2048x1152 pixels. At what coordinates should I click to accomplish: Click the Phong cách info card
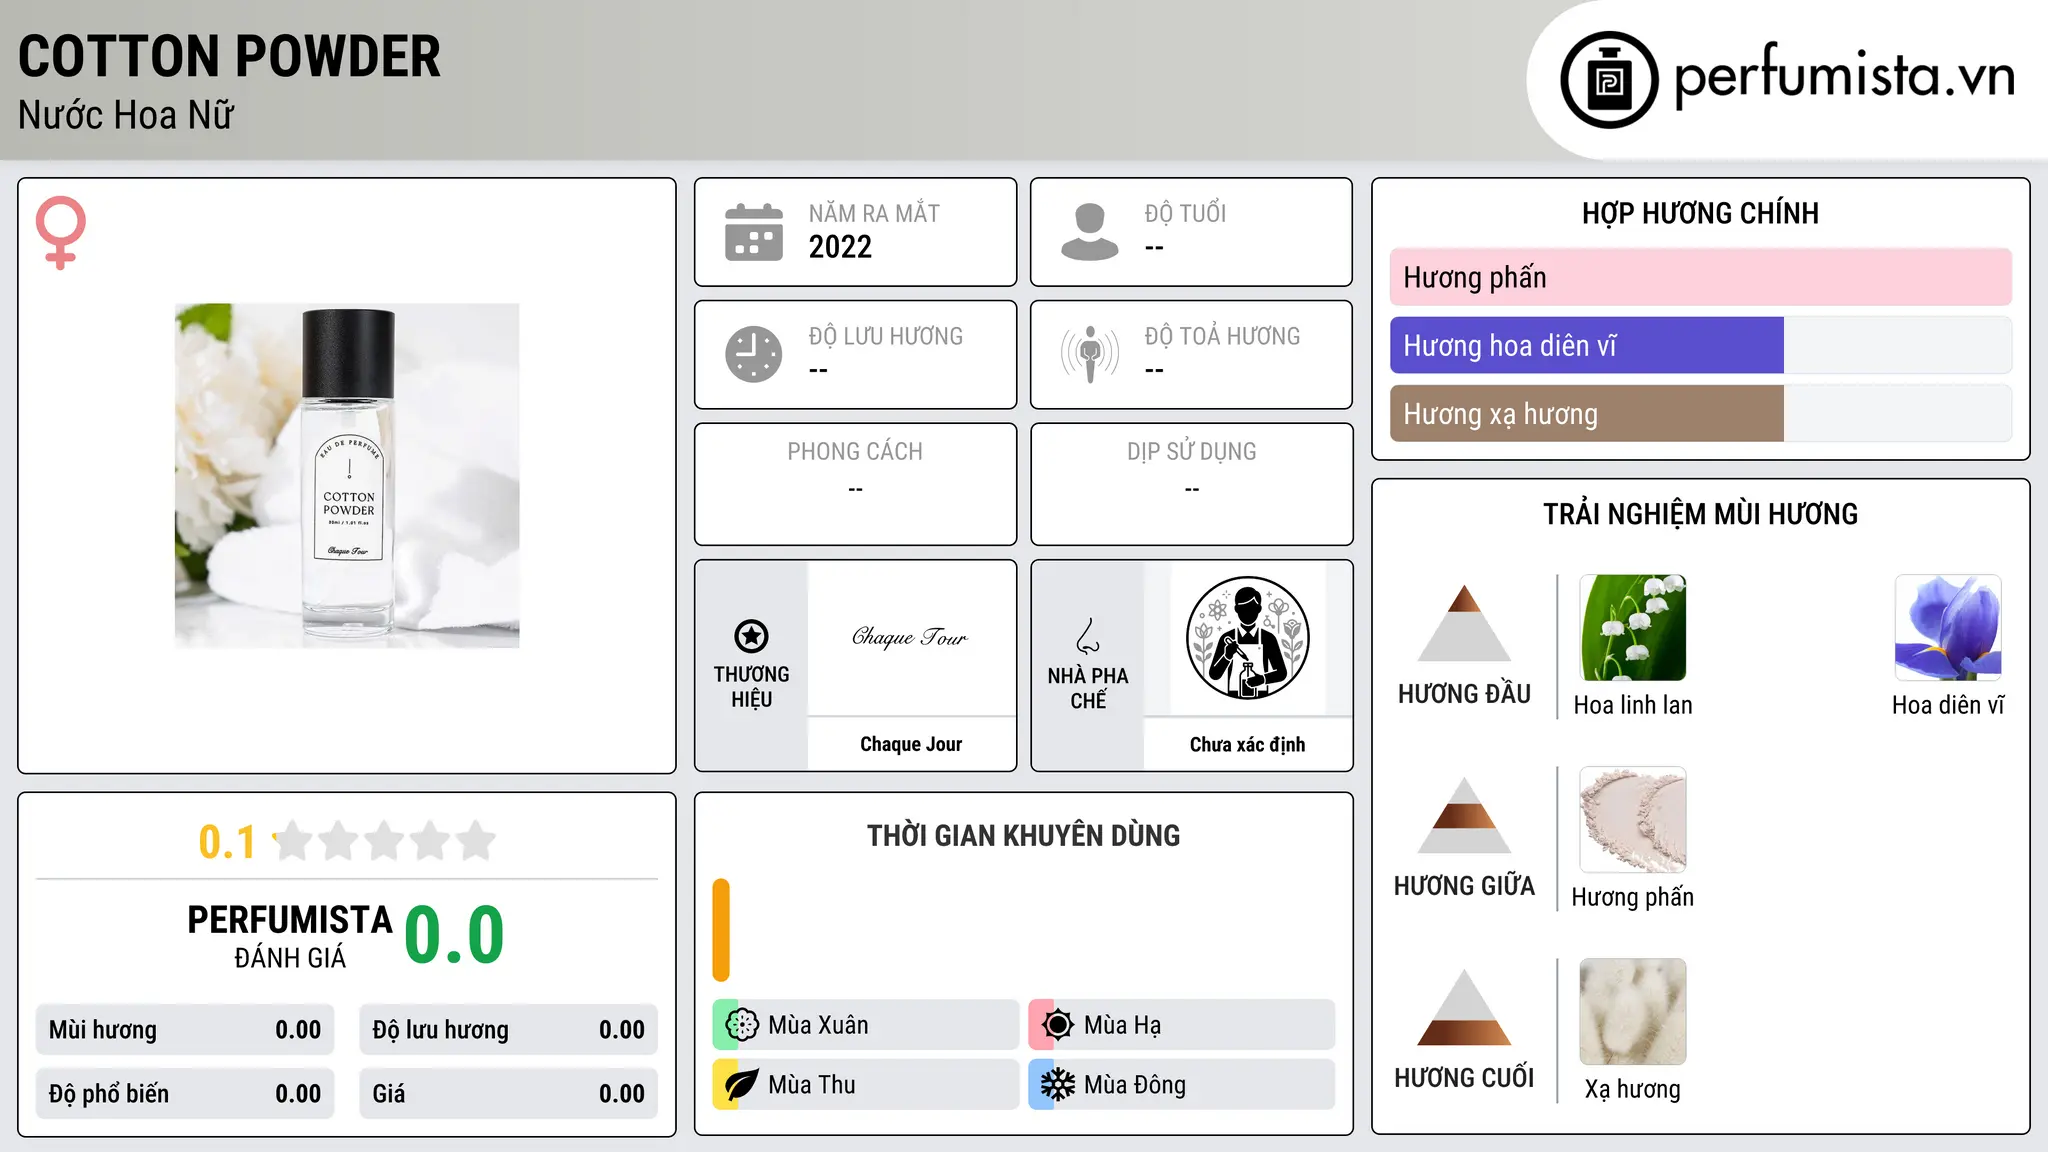pos(856,484)
